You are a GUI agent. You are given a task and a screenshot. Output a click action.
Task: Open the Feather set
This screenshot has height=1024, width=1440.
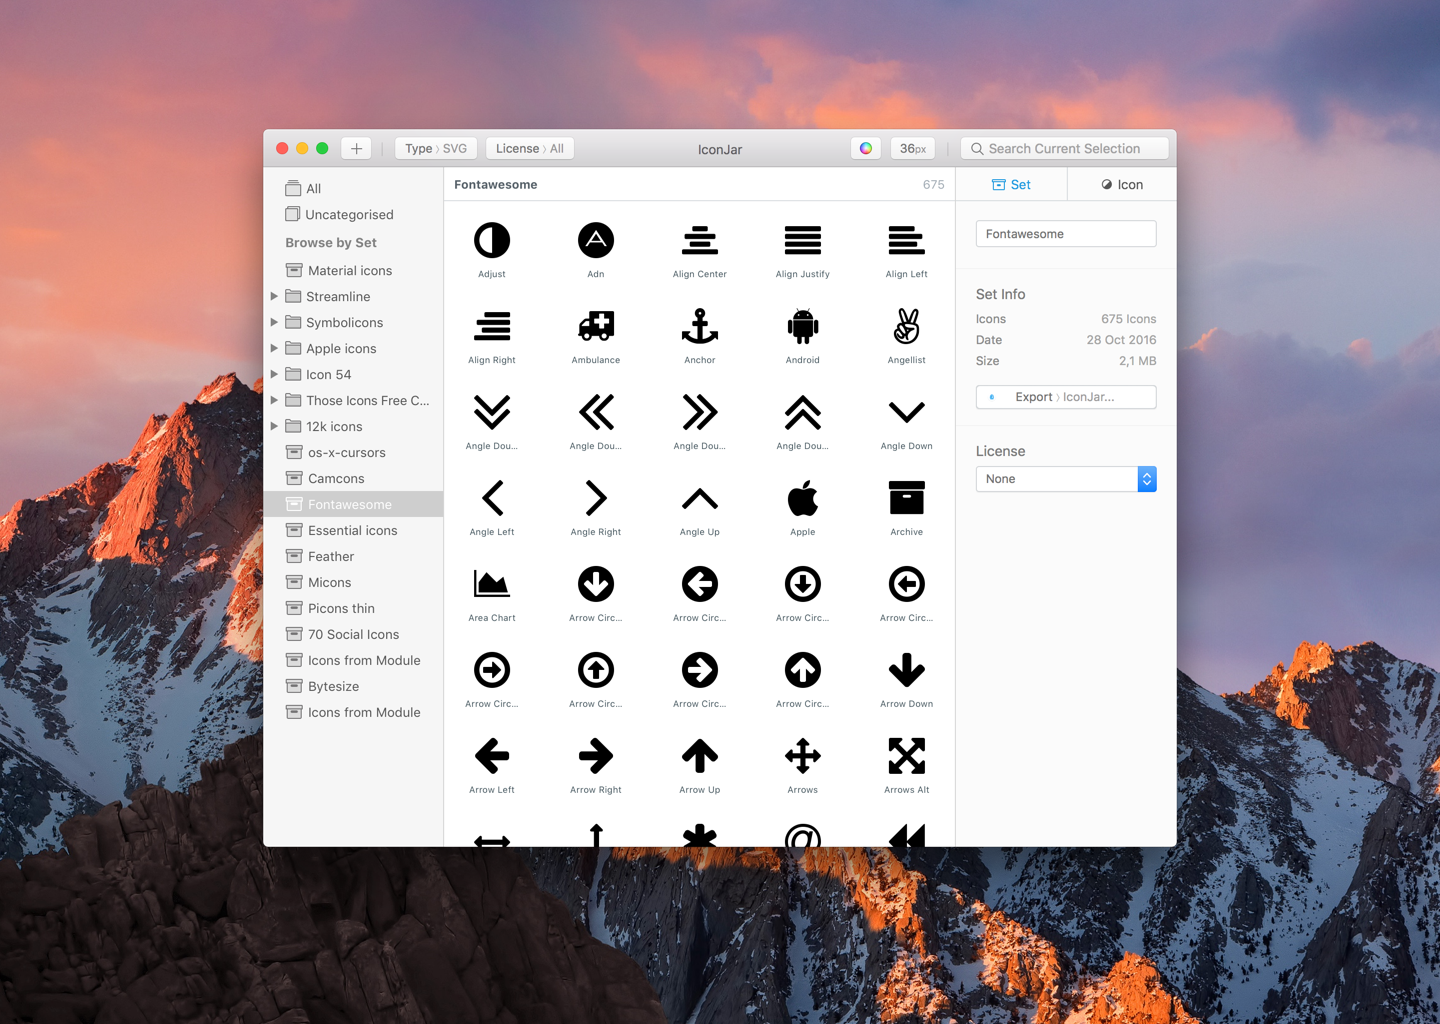pyautogui.click(x=354, y=557)
